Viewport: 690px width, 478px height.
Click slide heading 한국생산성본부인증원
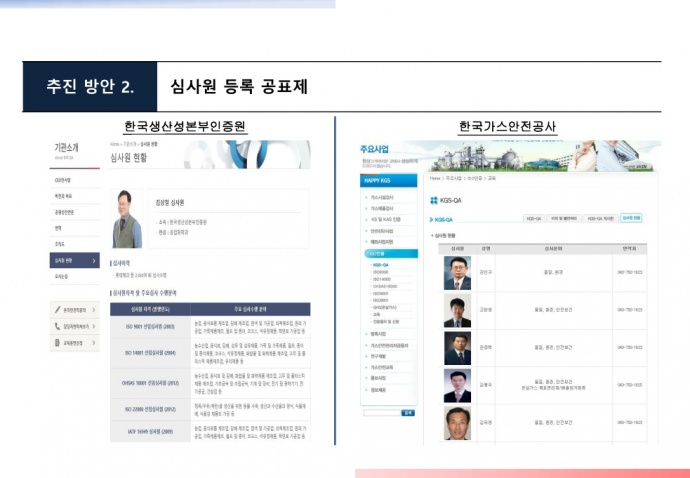[185, 127]
